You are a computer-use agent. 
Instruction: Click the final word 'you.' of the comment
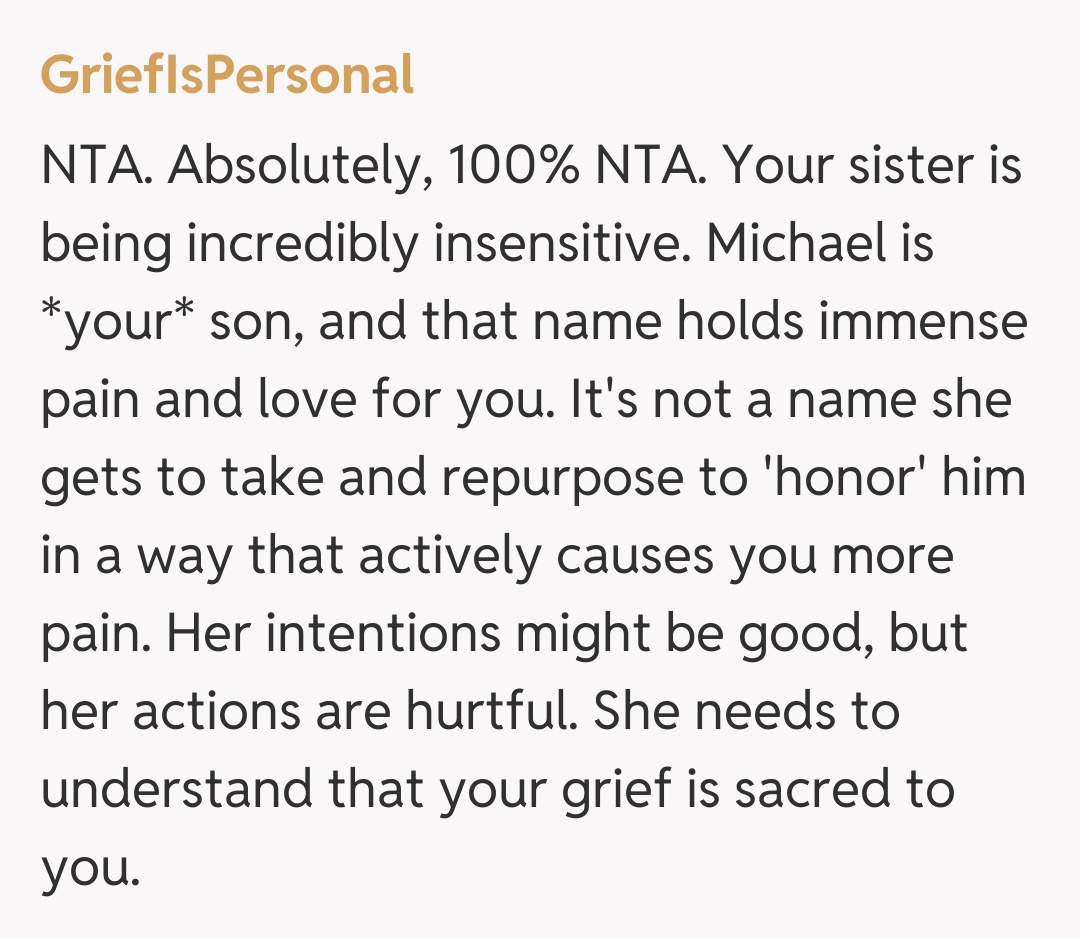tap(86, 870)
